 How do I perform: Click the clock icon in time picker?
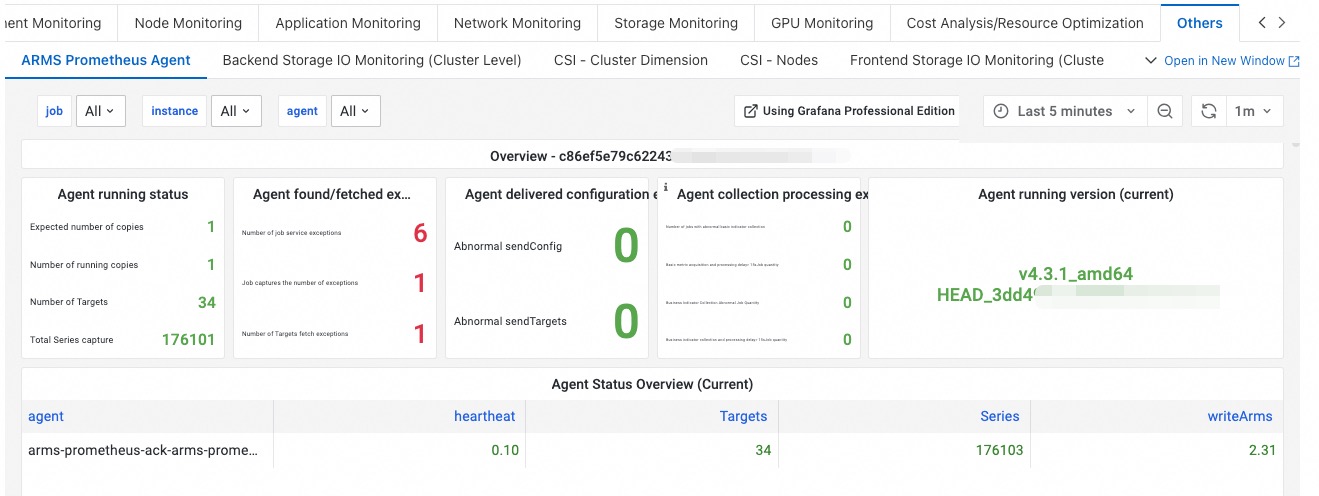1001,111
